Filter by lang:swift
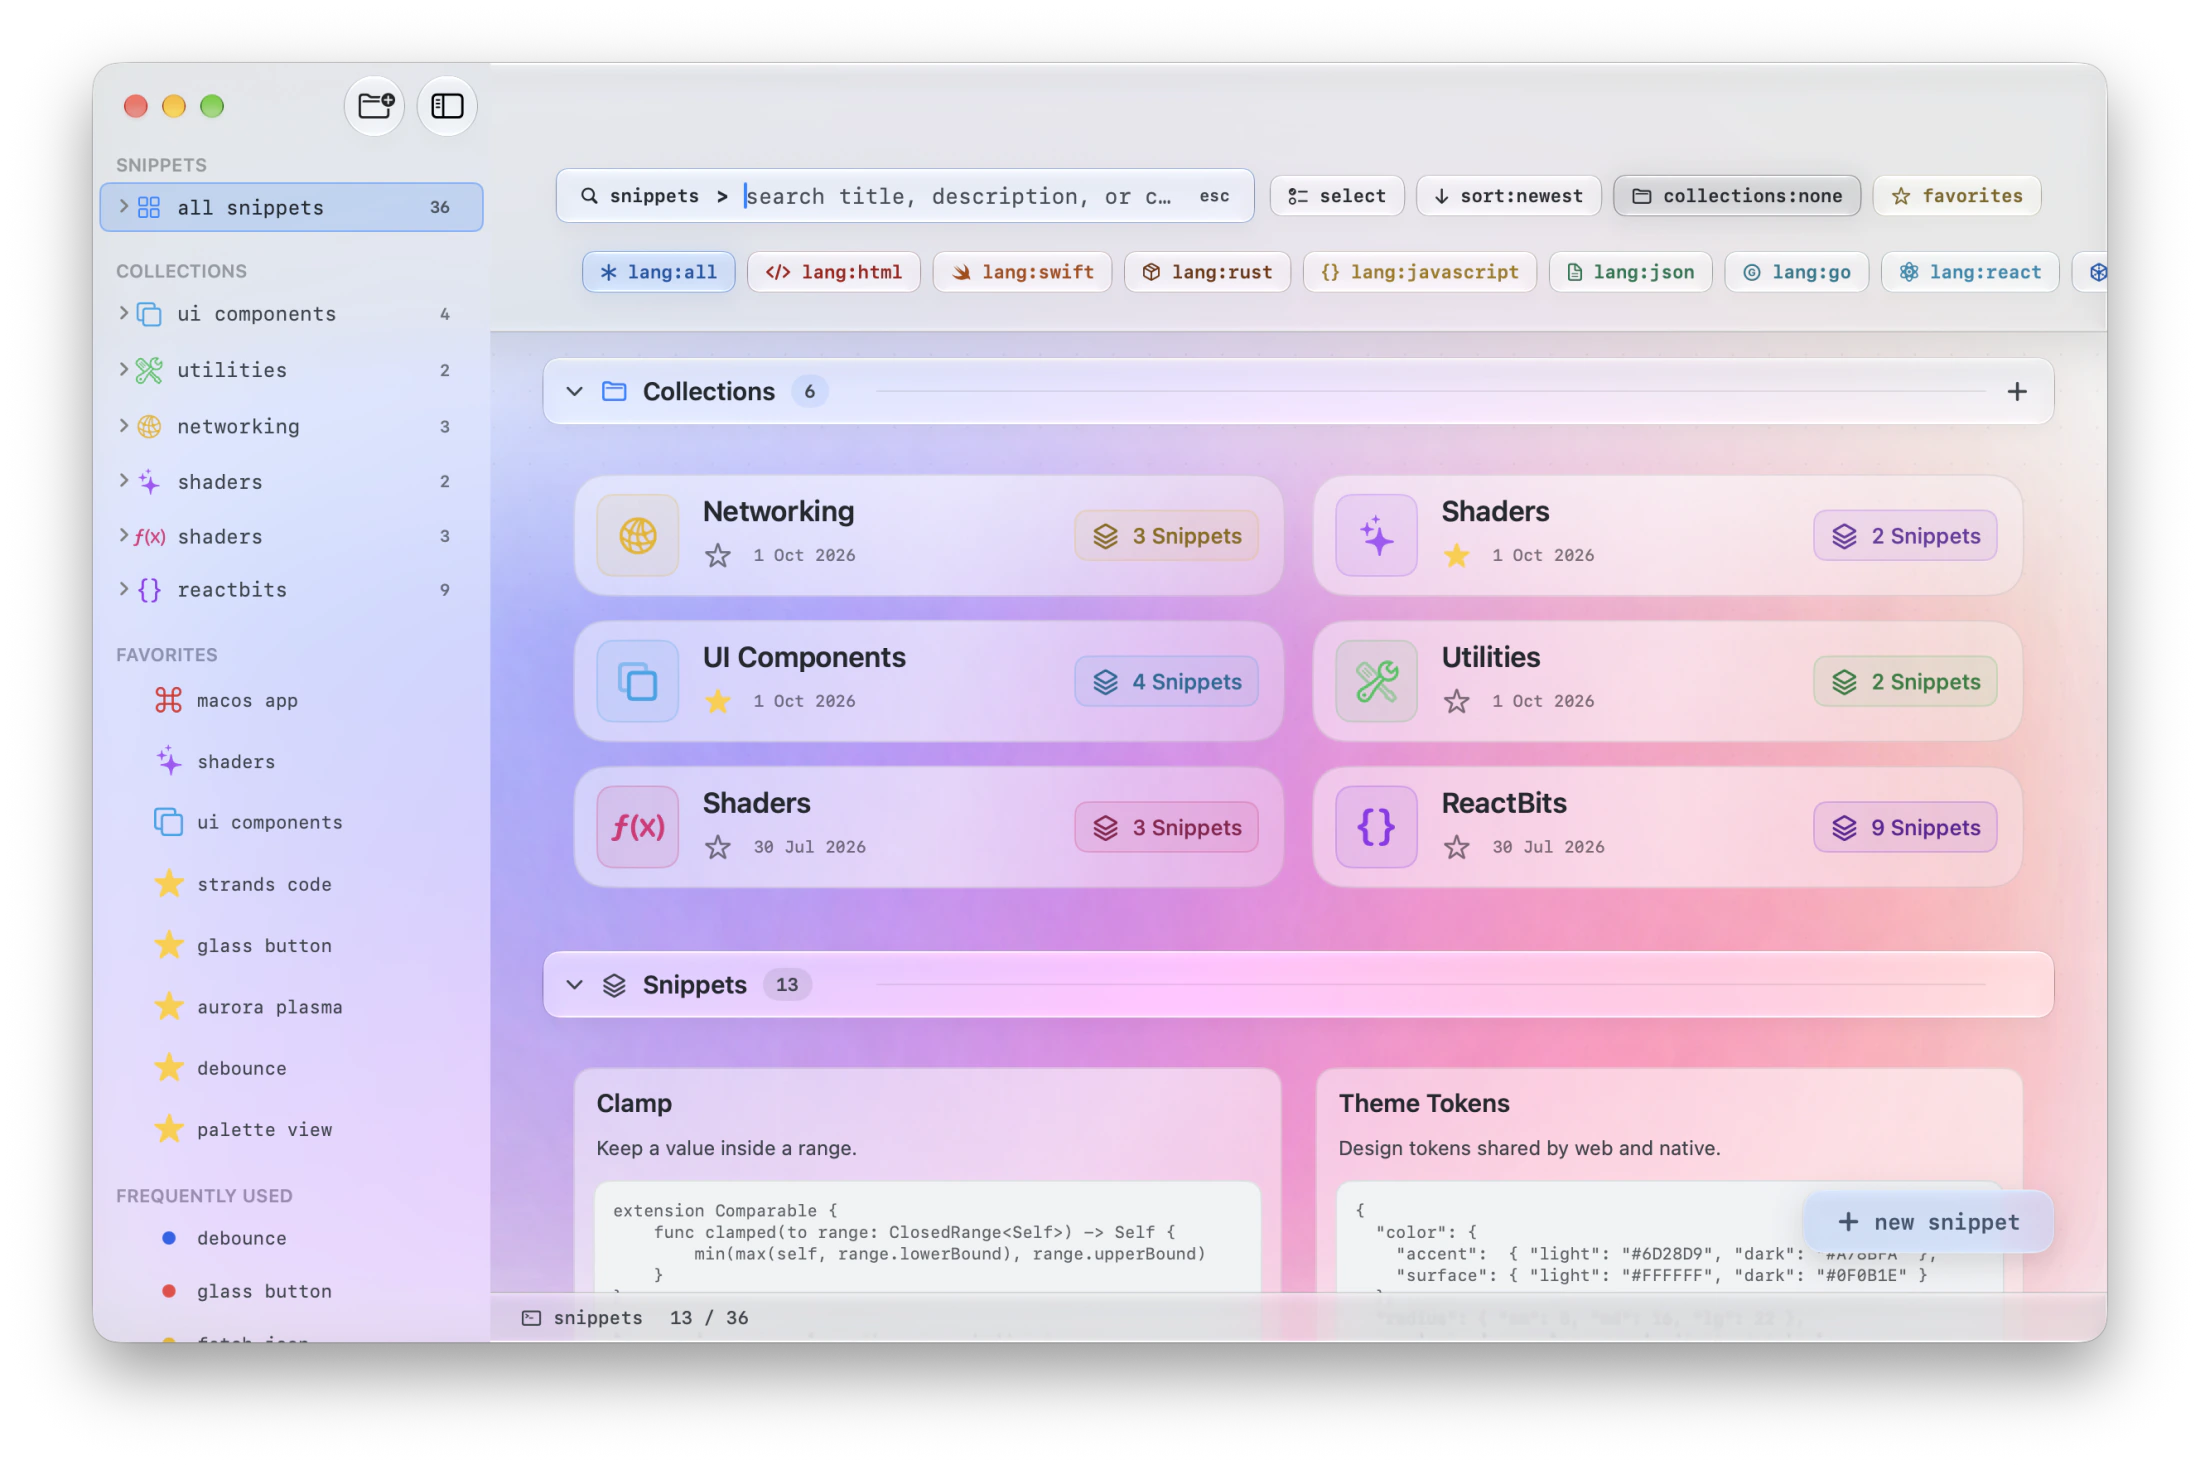Image resolution: width=2200 pixels, height=1465 pixels. tap(1022, 272)
